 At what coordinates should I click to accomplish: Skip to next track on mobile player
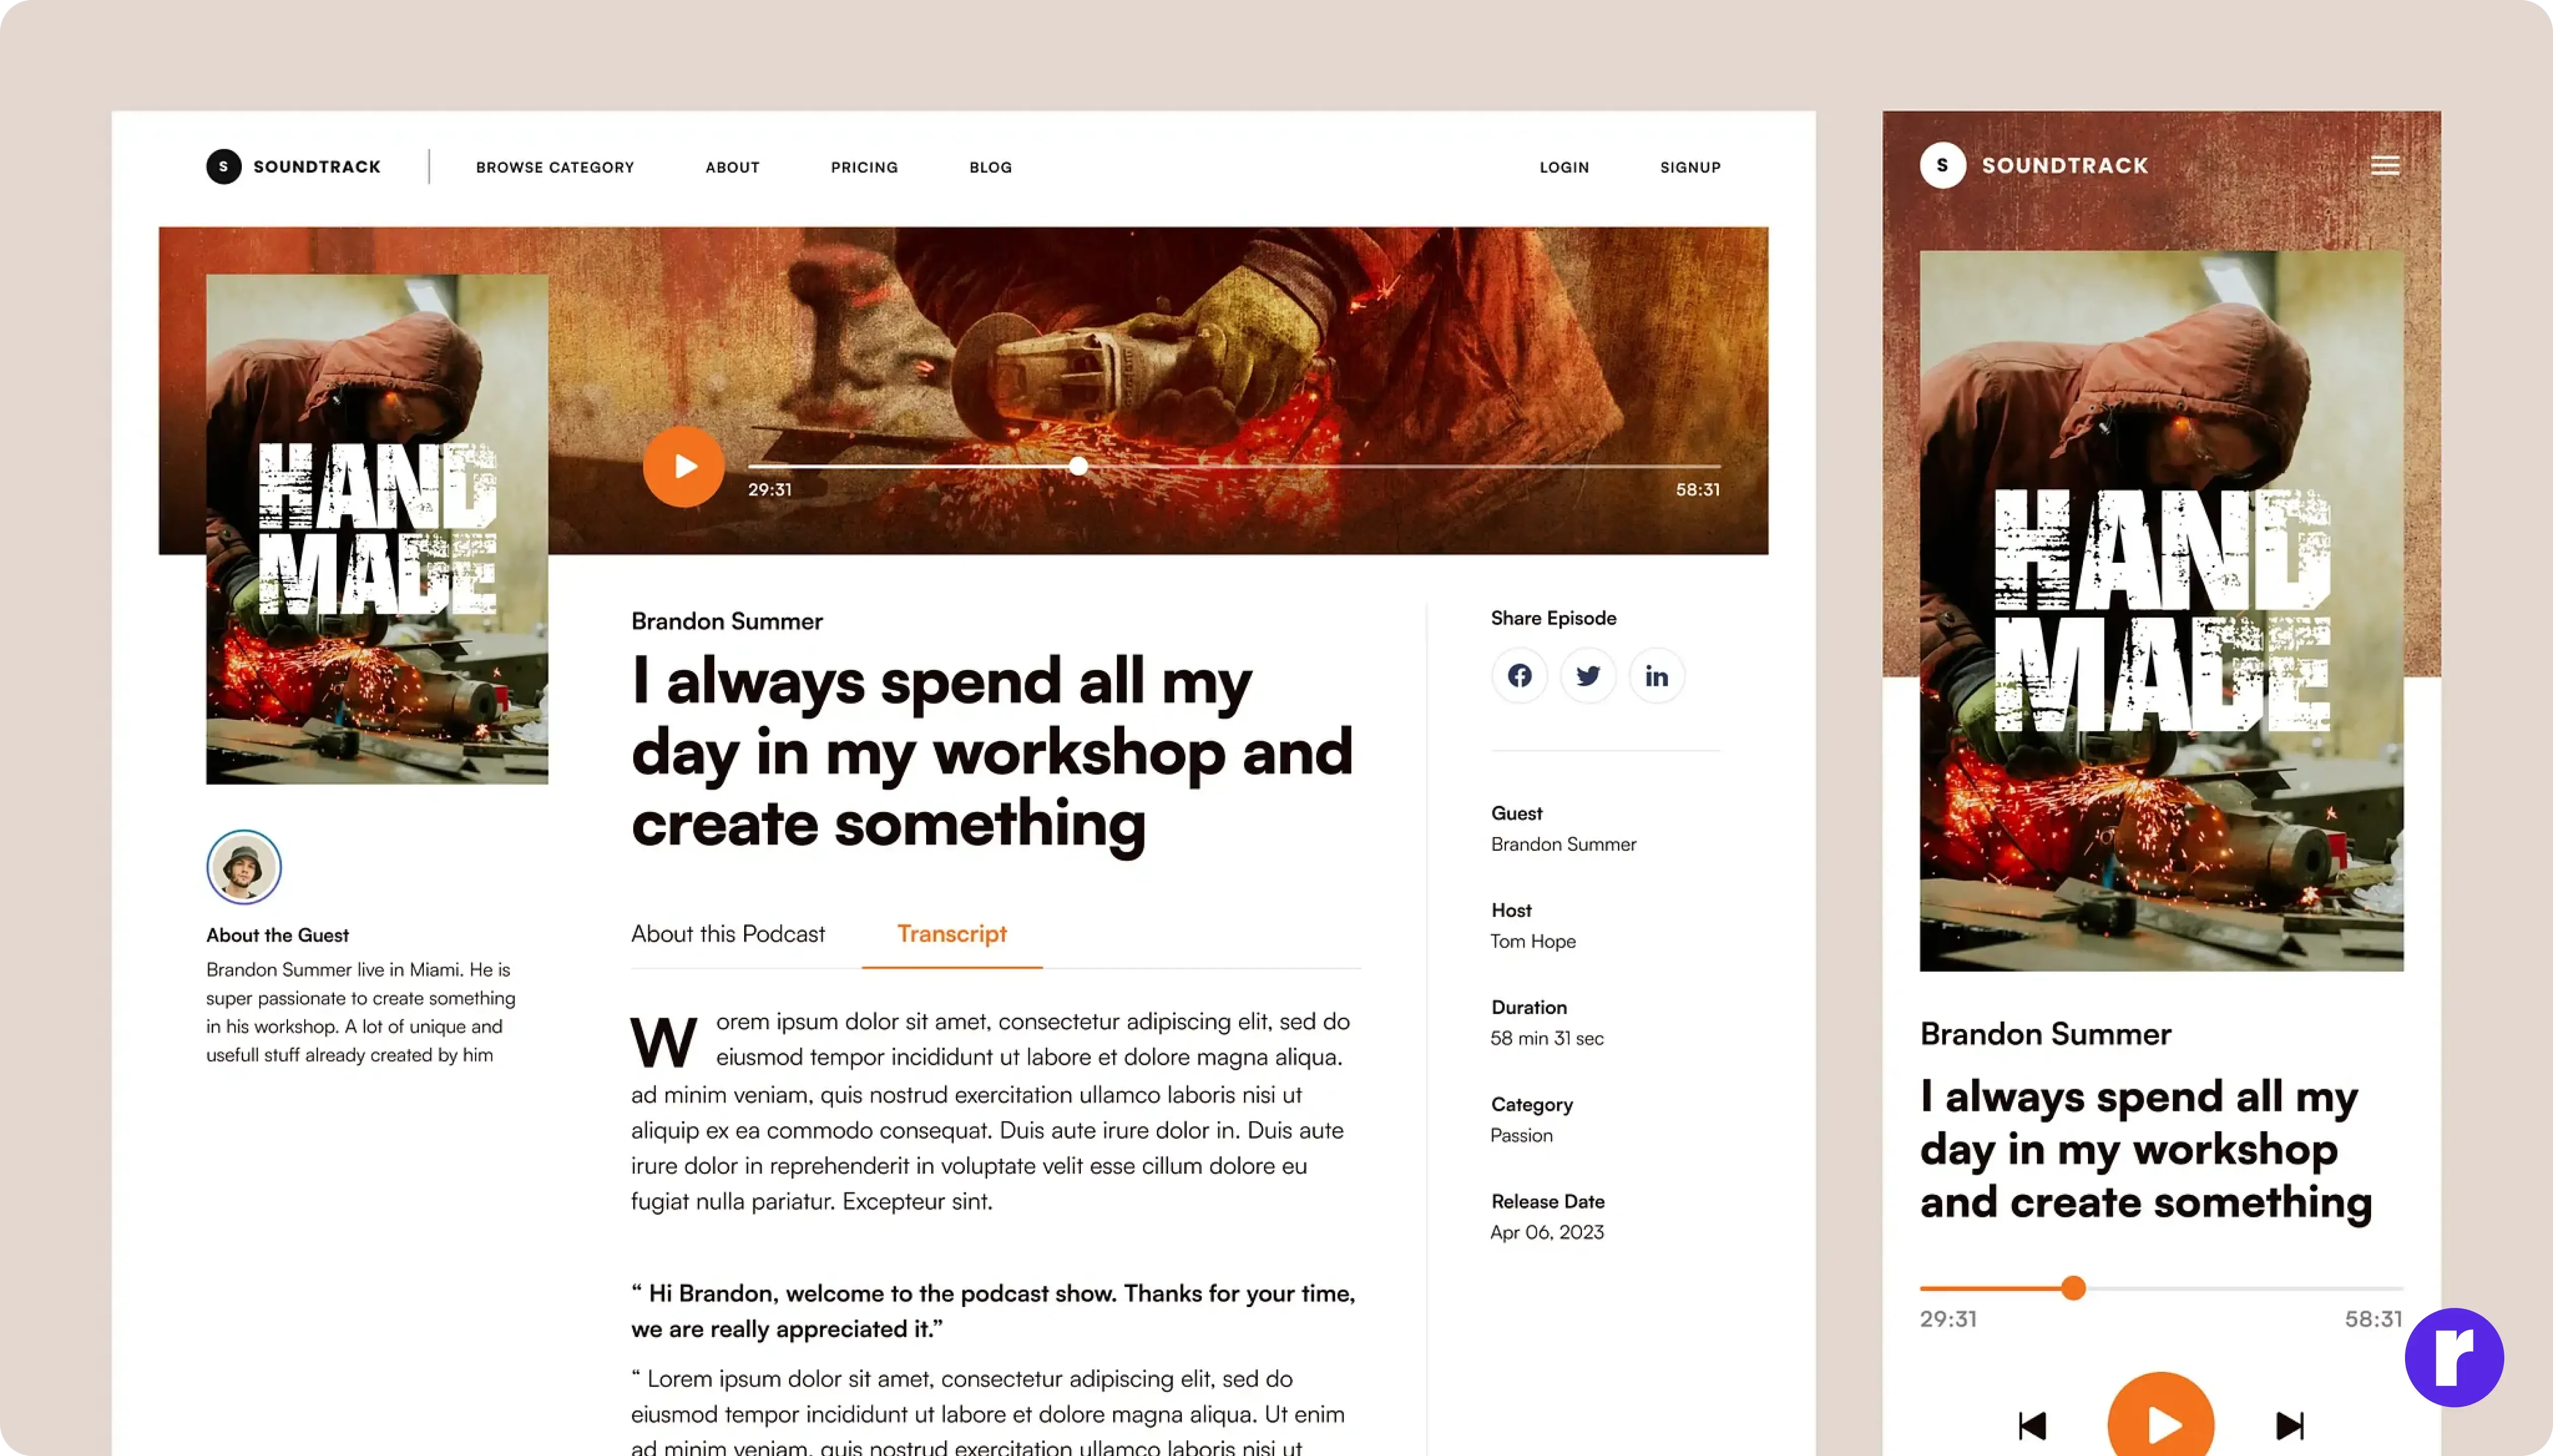[x=2290, y=1424]
